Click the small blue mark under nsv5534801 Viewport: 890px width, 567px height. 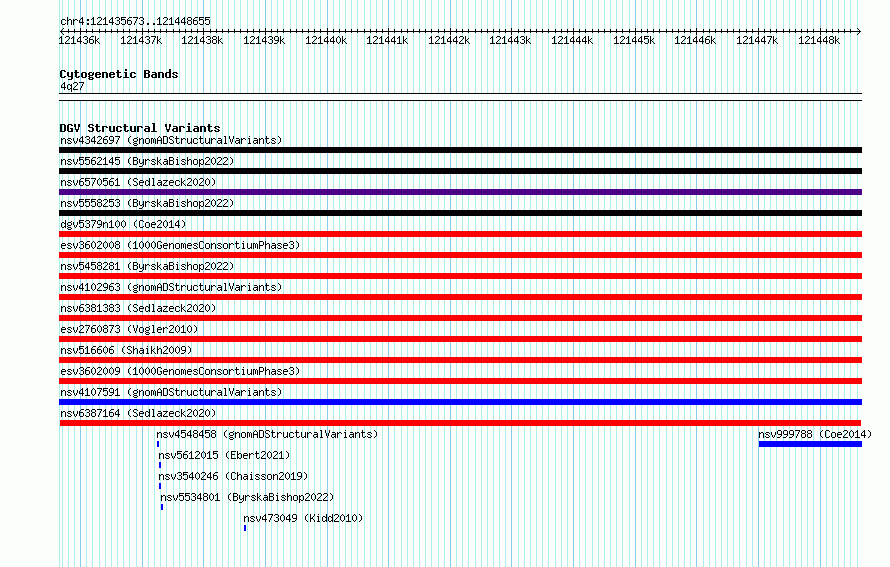coord(162,507)
